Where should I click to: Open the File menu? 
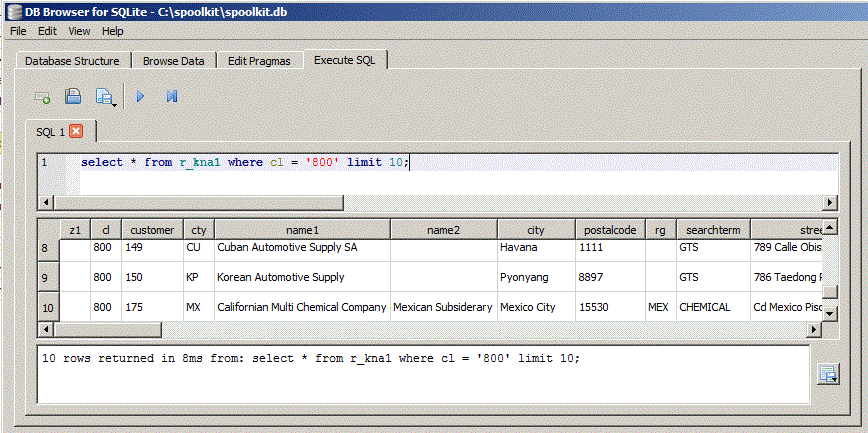[x=18, y=31]
